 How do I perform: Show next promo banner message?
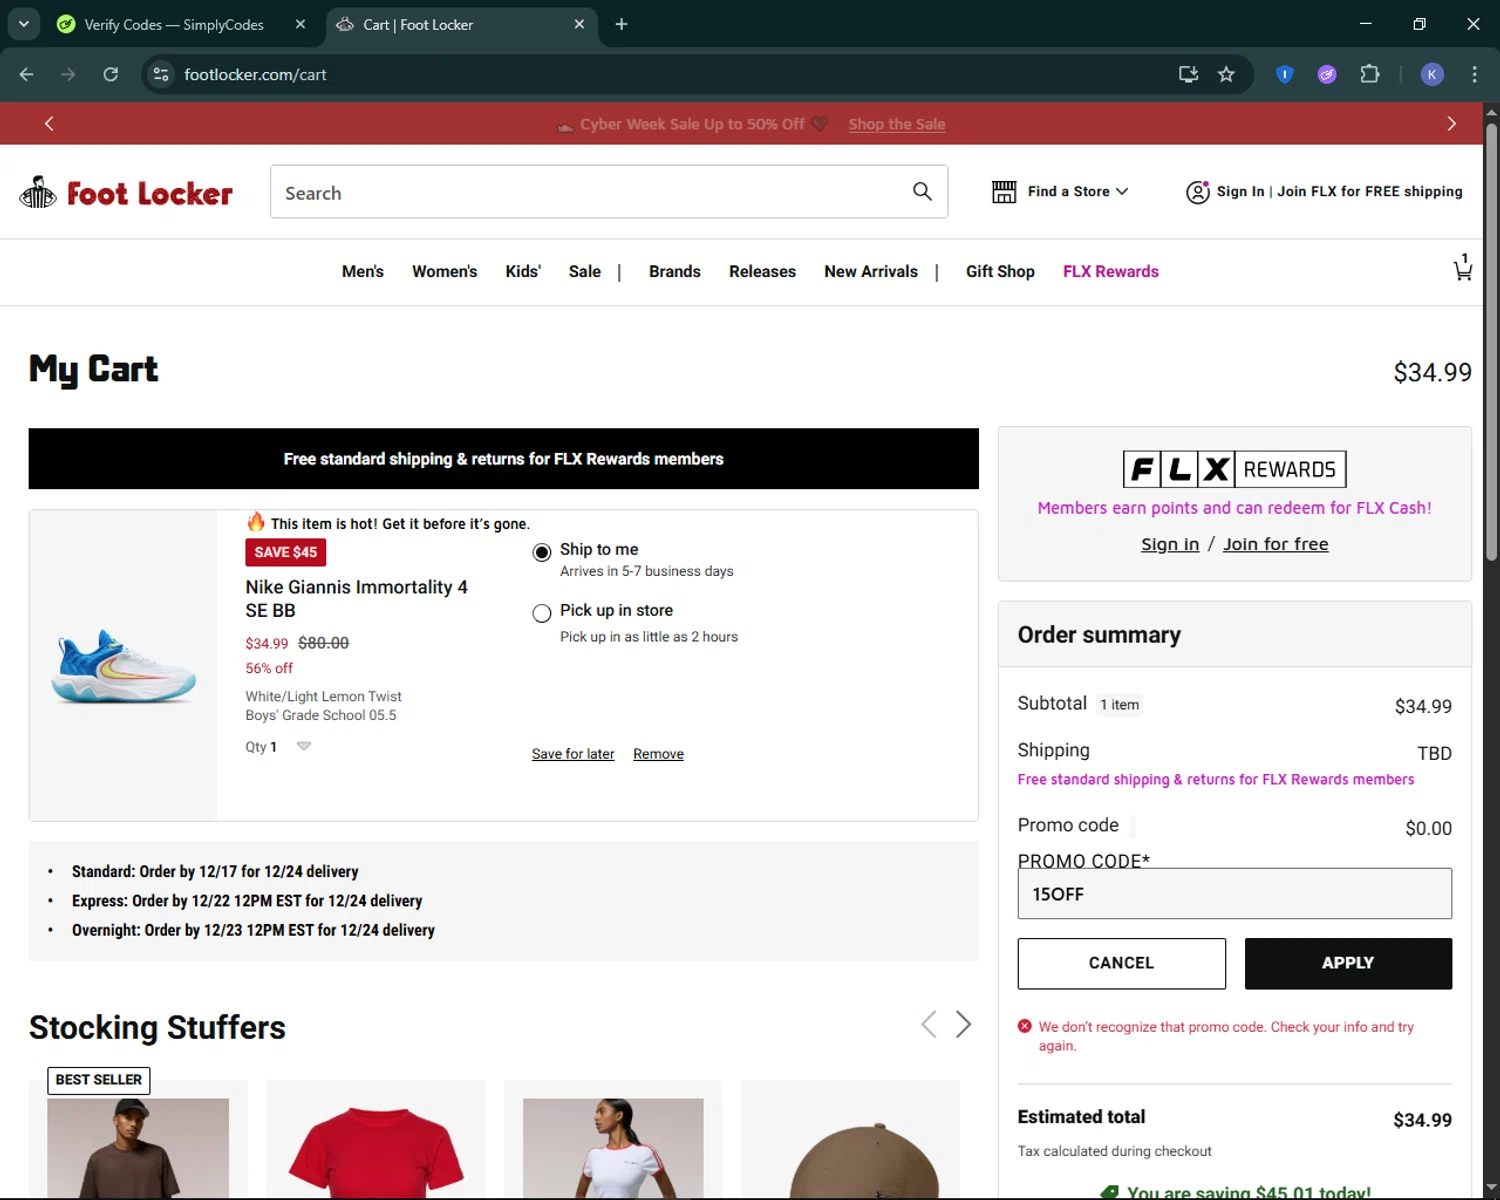(1452, 123)
